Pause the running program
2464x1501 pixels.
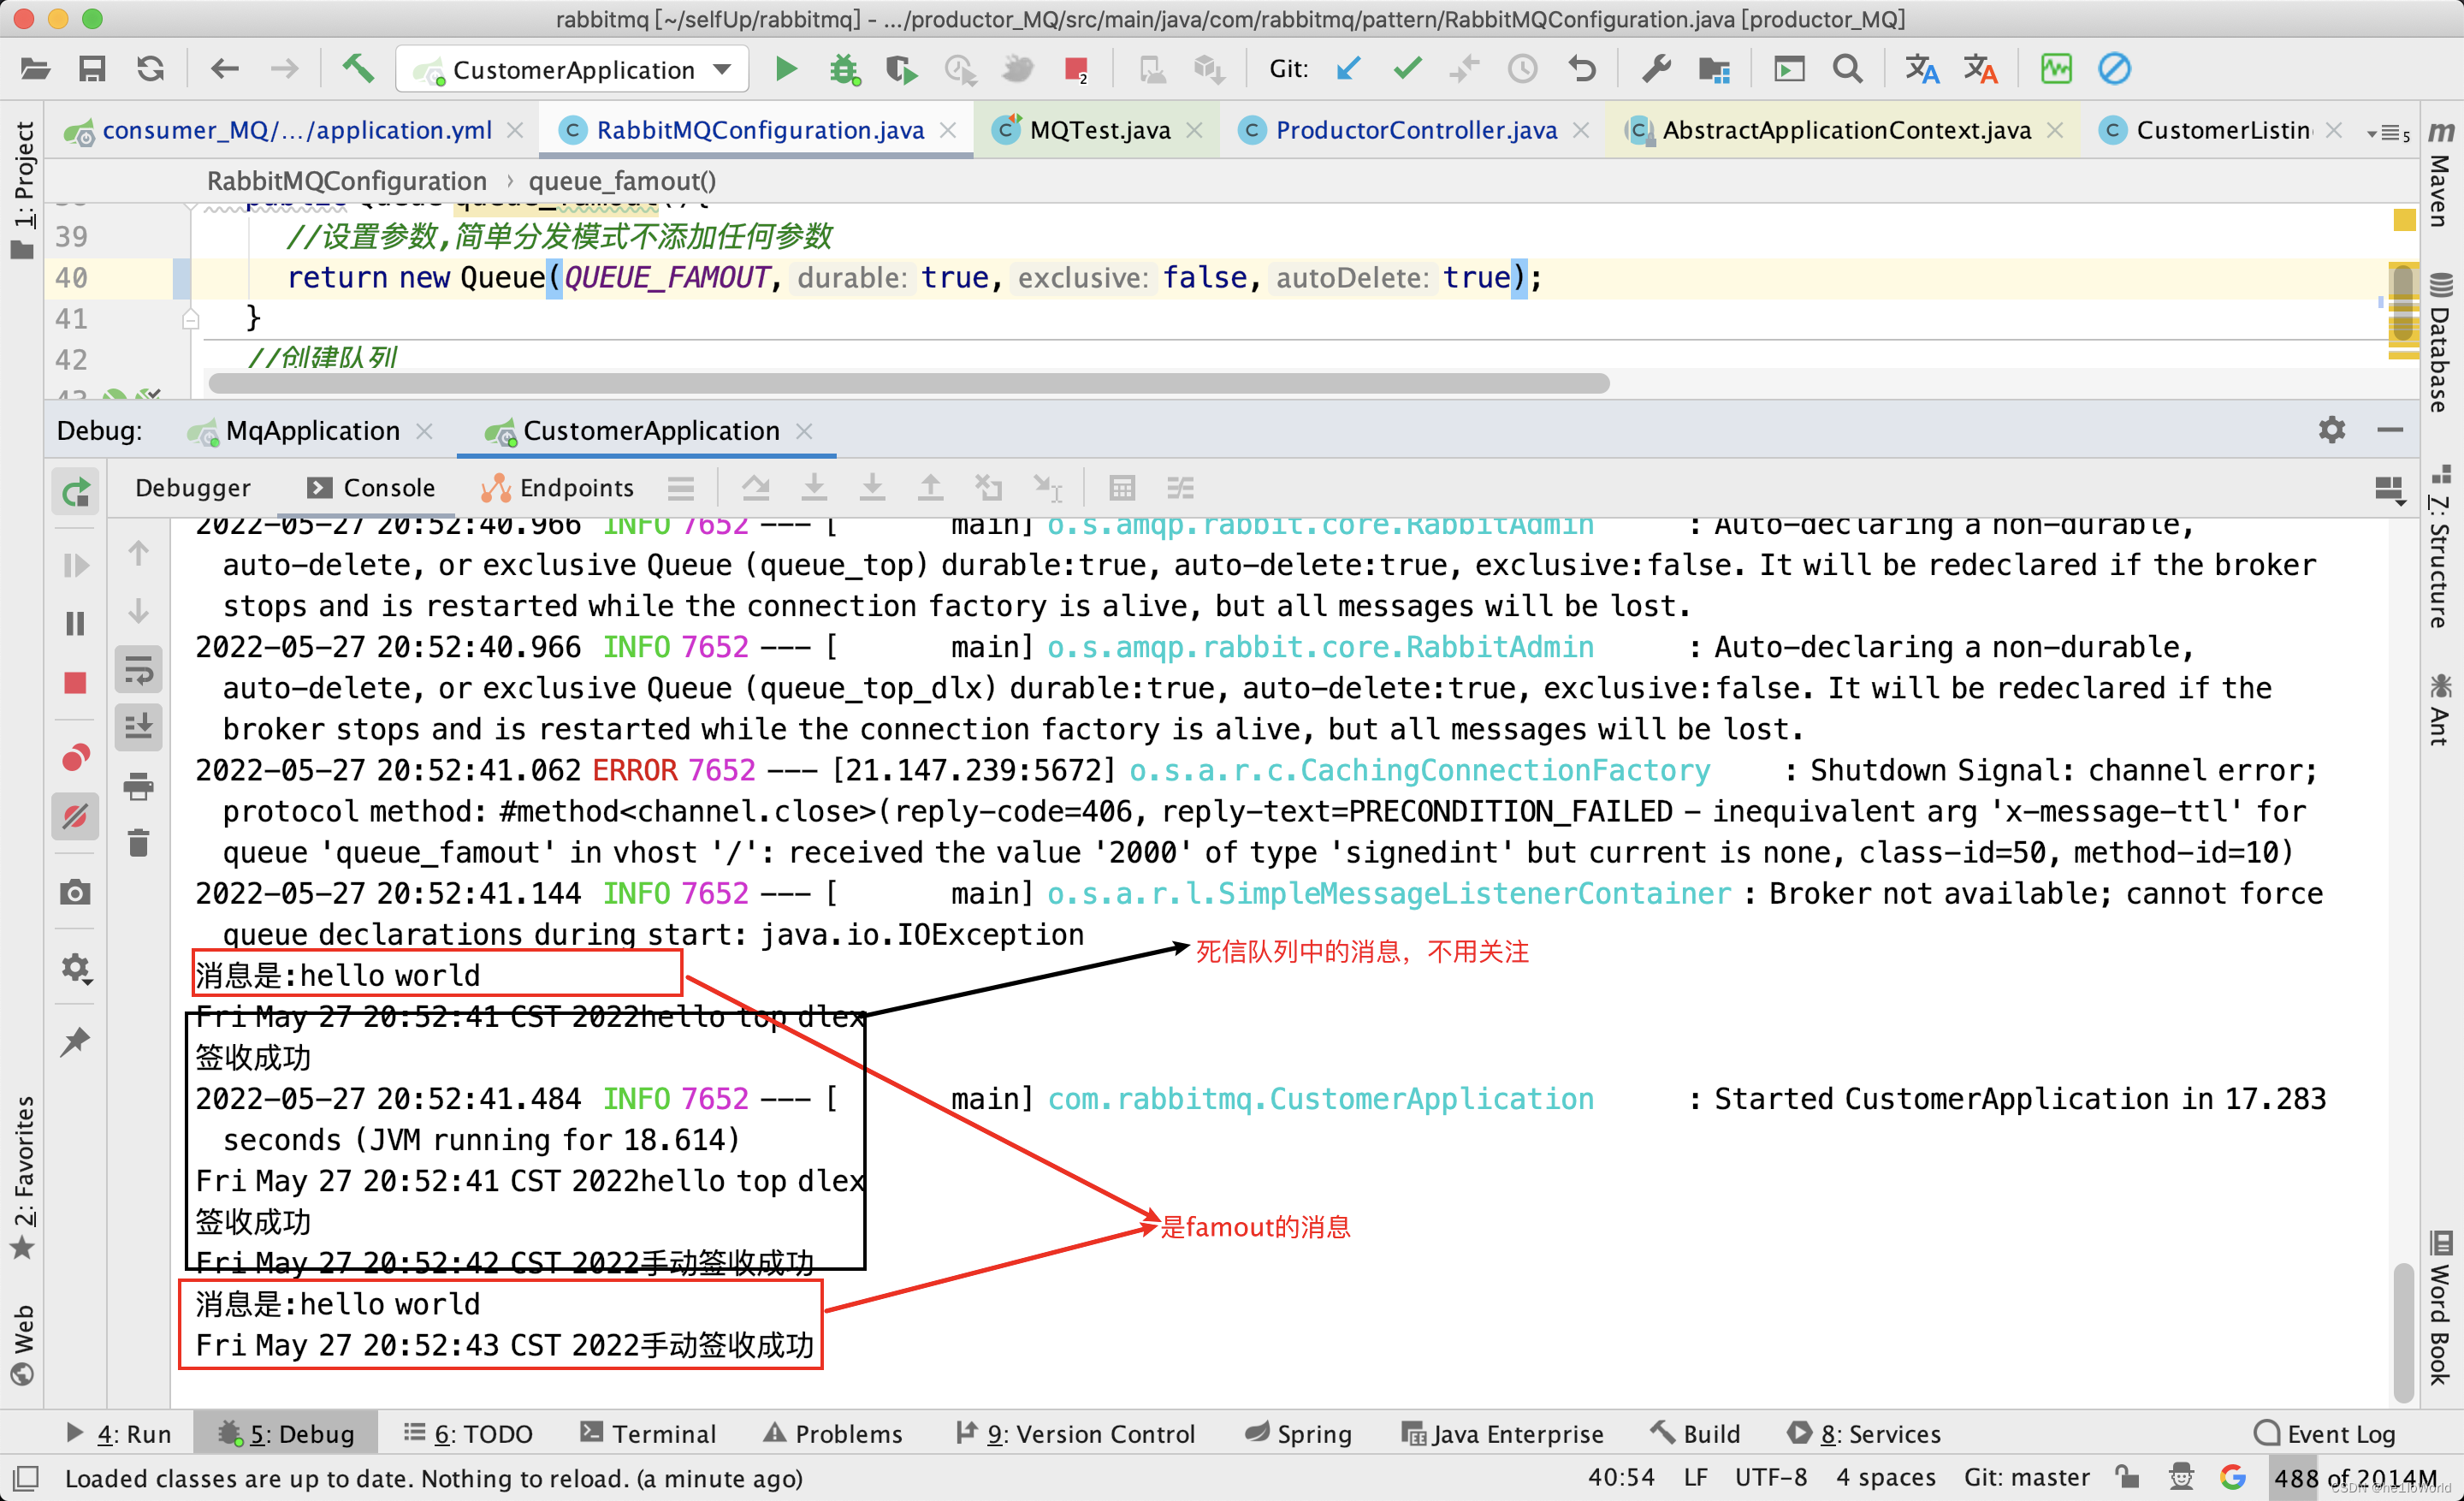(x=75, y=623)
